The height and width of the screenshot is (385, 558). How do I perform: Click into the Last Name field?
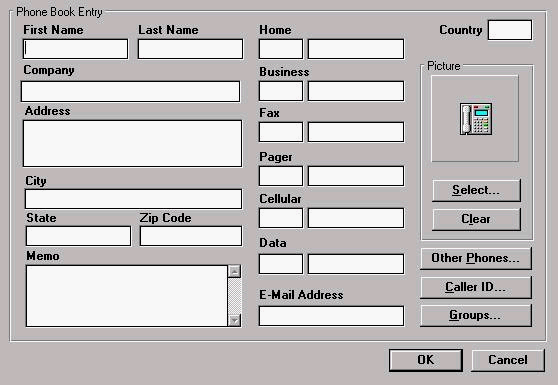click(x=190, y=49)
